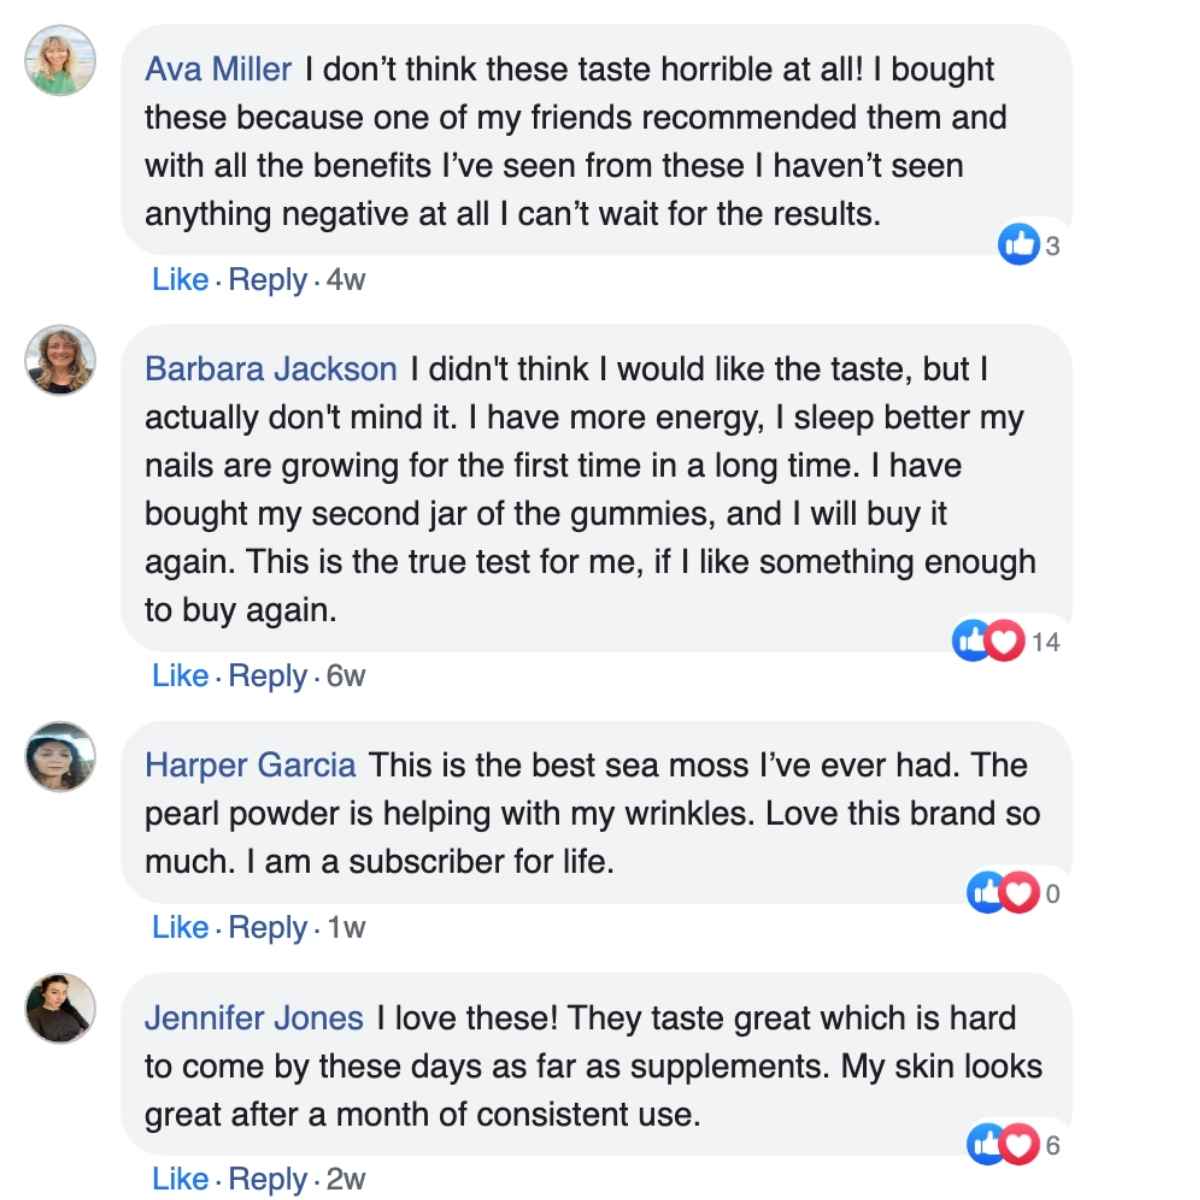Viewport: 1200px width, 1200px height.
Task: Open the Barbara Jackson profile name link
Action: click(x=270, y=369)
